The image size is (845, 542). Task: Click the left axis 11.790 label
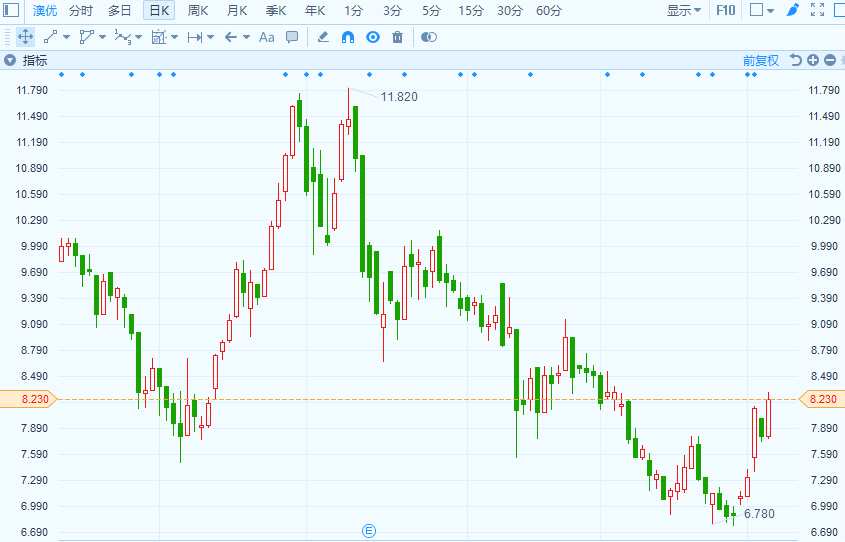(32, 90)
